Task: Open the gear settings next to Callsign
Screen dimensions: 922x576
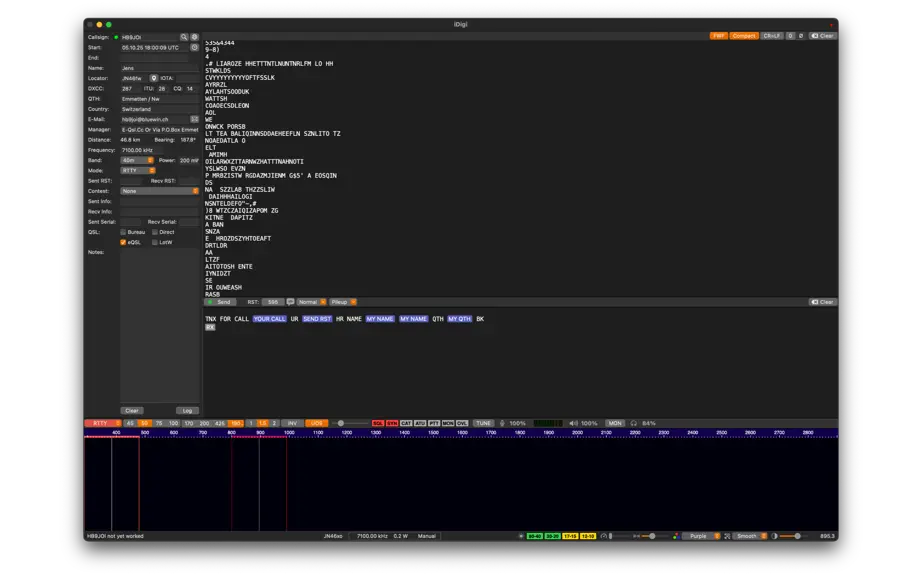Action: pos(195,37)
